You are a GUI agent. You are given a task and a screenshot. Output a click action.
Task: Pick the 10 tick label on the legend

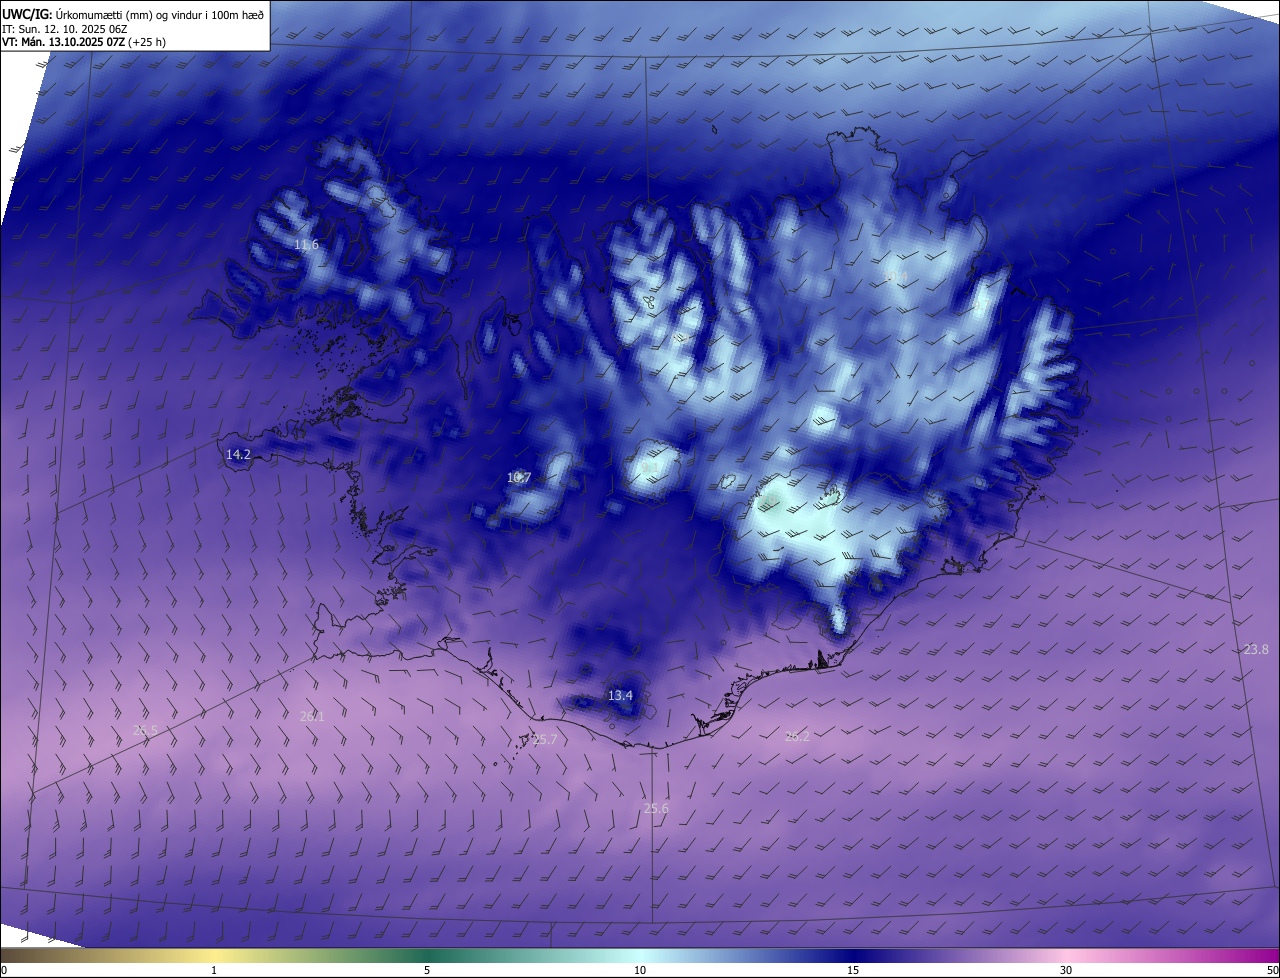[640, 970]
